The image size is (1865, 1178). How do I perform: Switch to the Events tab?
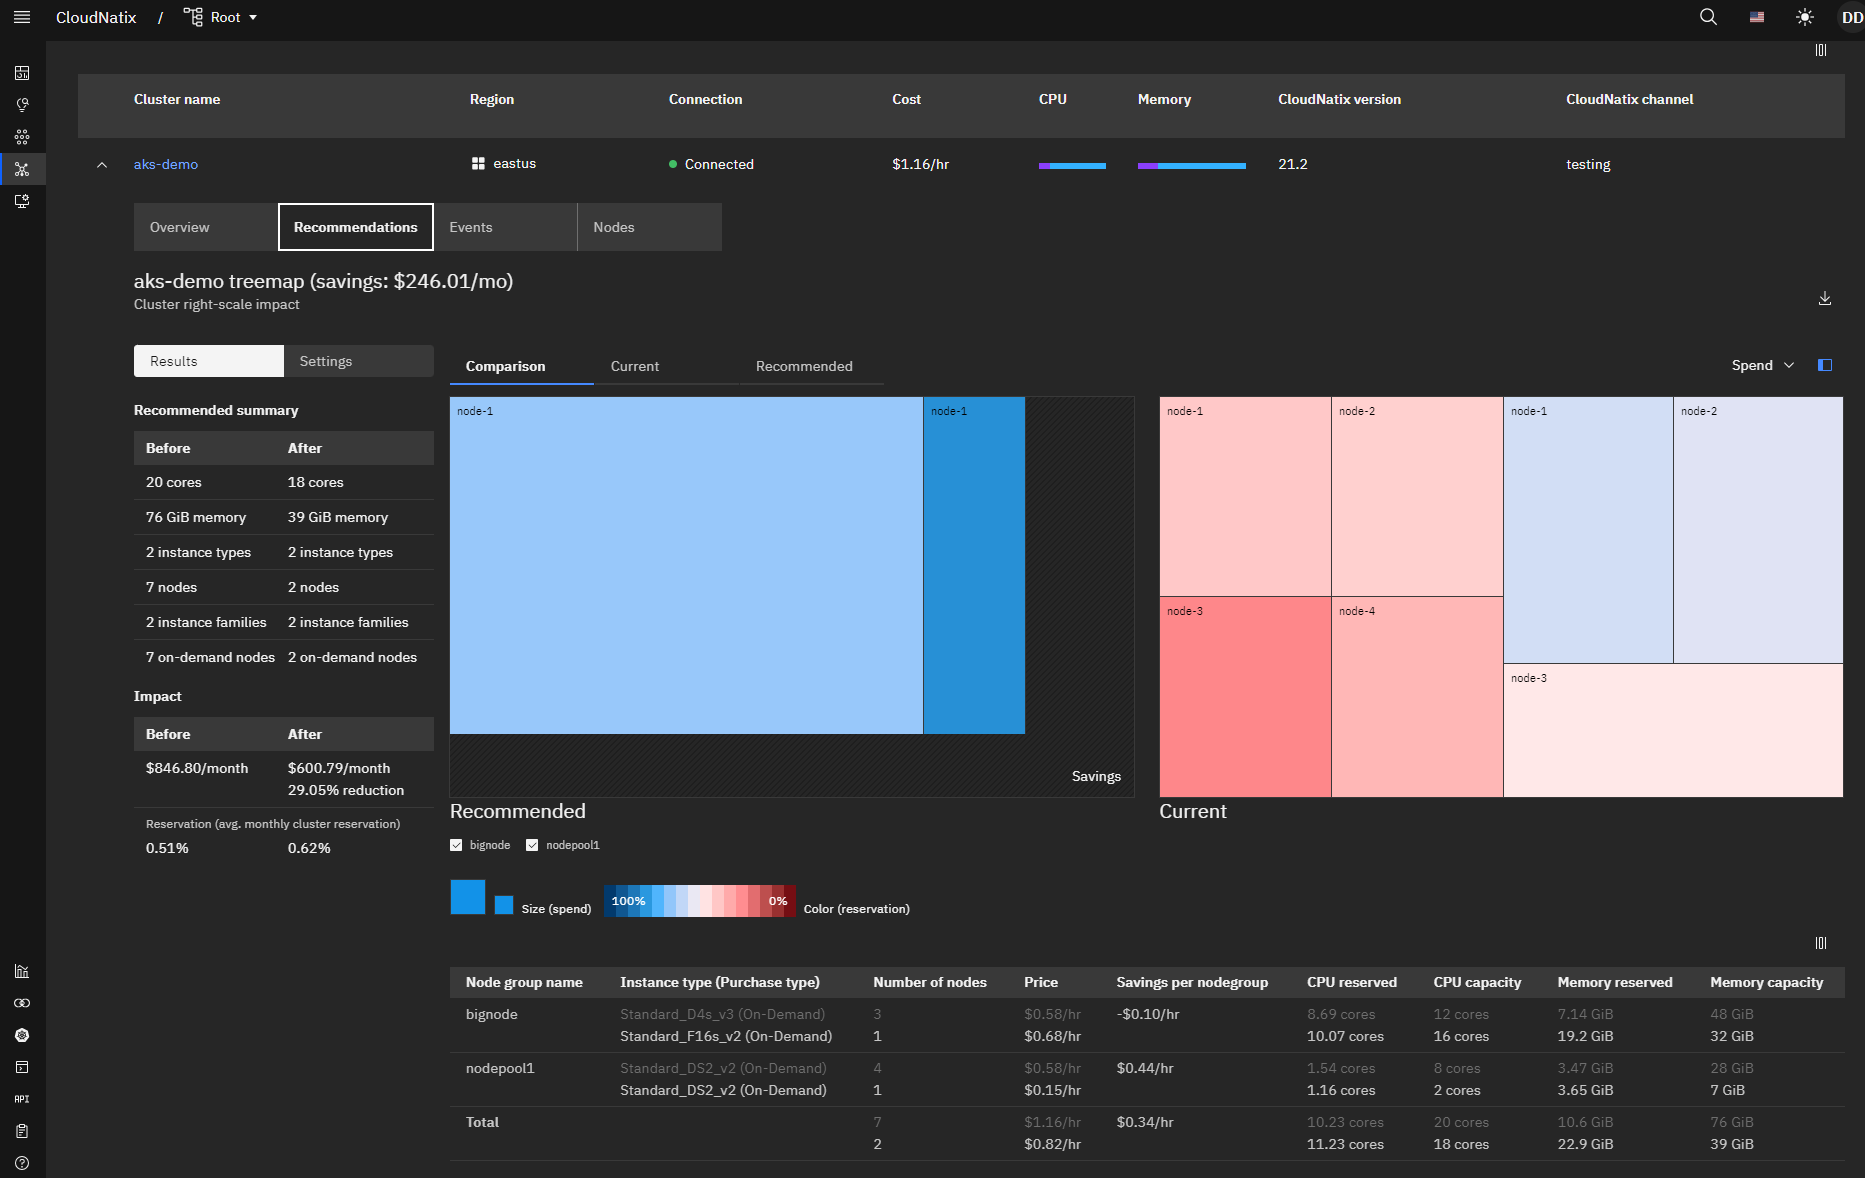coord(470,227)
